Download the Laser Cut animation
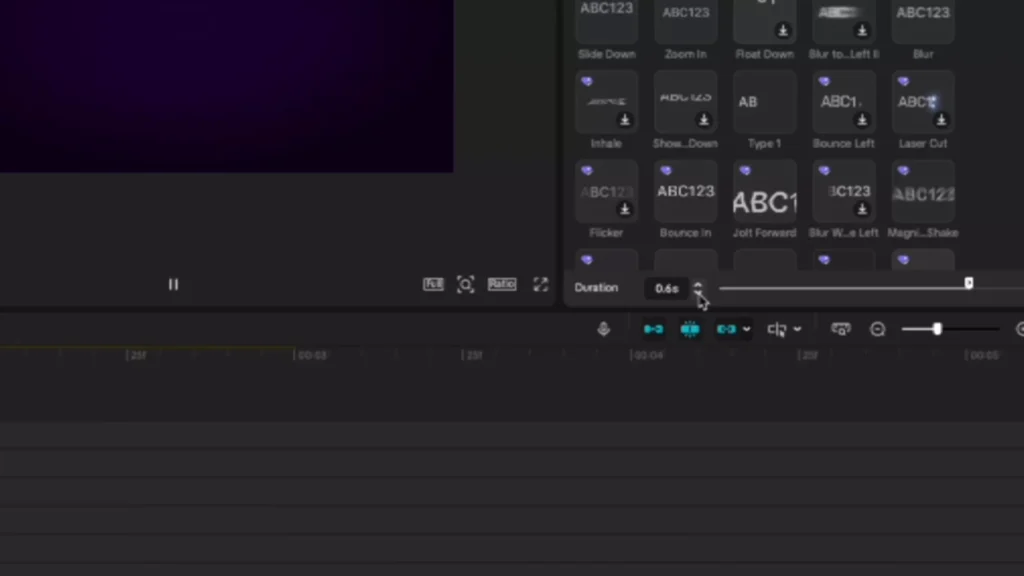The image size is (1024, 576). (x=941, y=120)
